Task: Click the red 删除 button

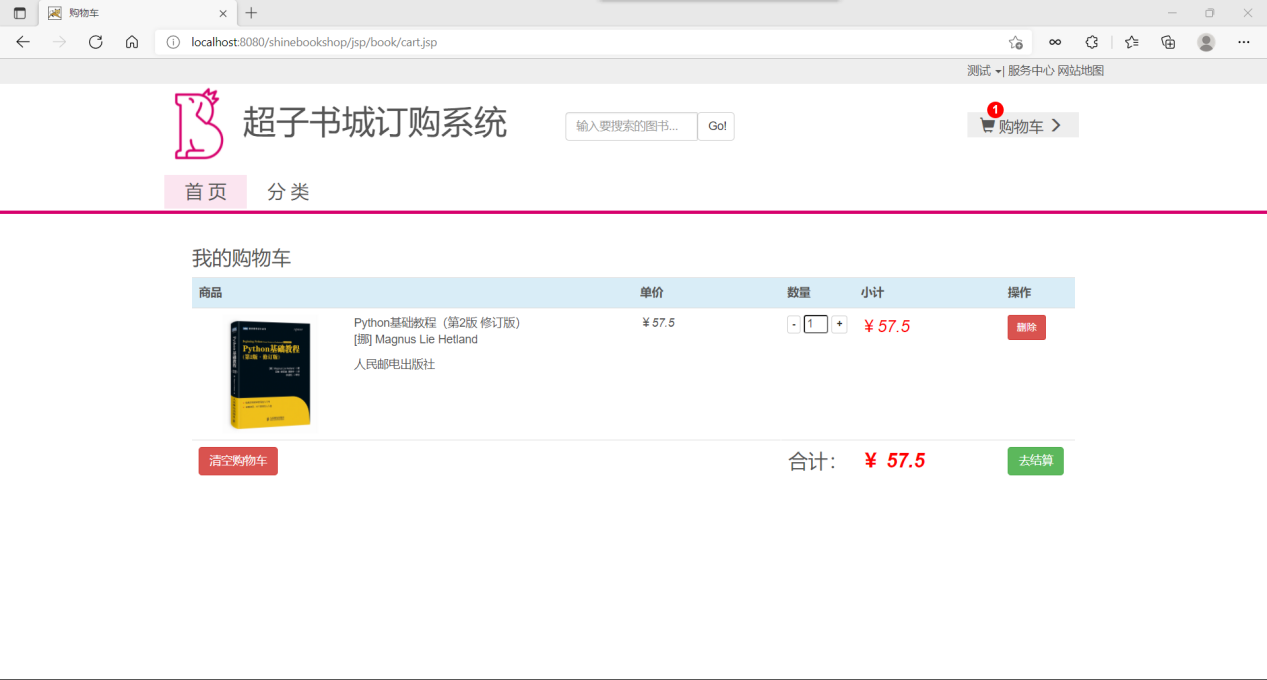Action: tap(1026, 327)
